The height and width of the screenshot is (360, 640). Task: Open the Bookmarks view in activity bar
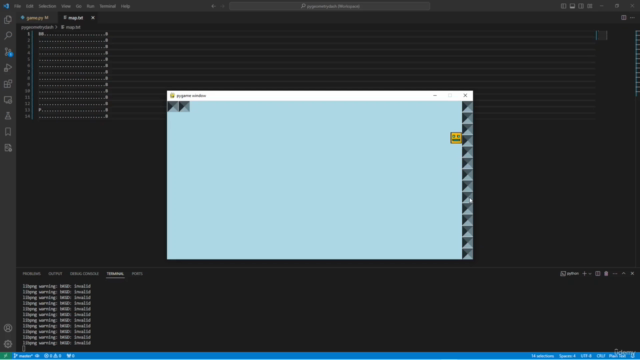point(8,132)
